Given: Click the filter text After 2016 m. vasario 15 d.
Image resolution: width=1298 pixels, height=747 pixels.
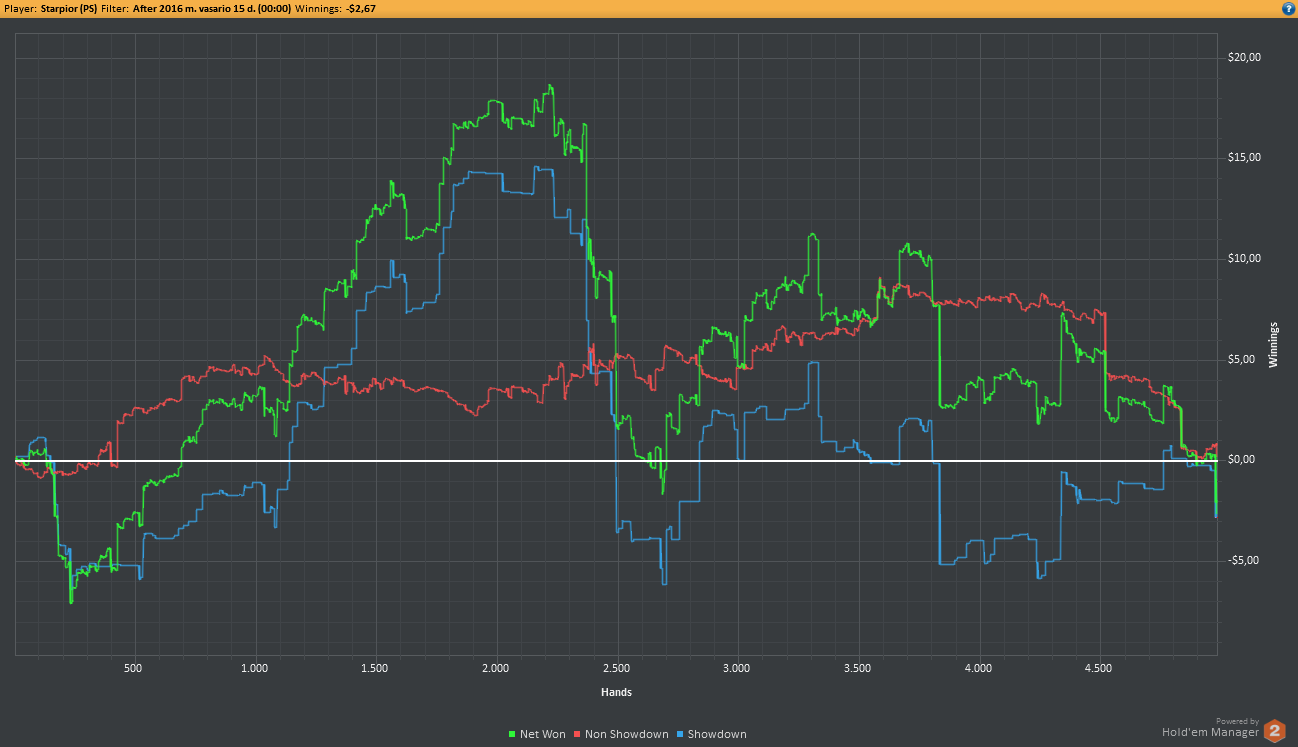Looking at the screenshot, I should click(x=195, y=8).
